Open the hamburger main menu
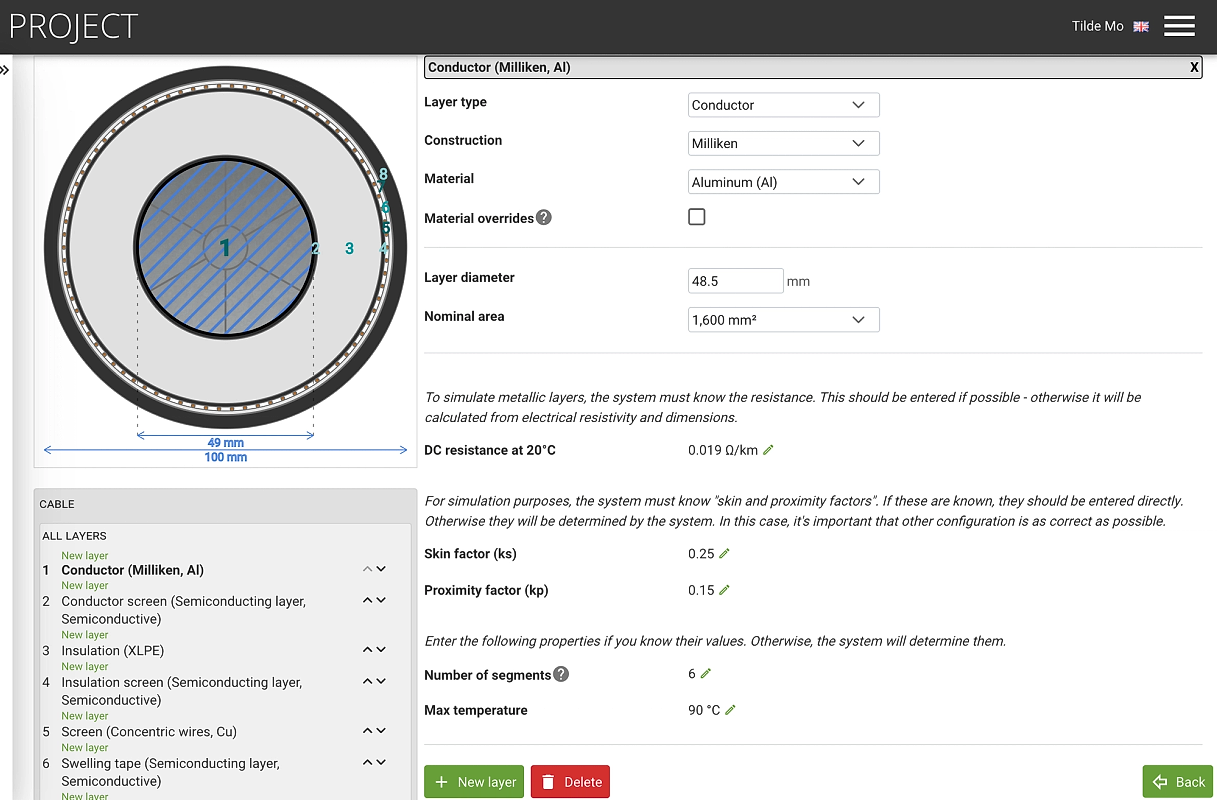This screenshot has height=800, width=1217. 1179,26
